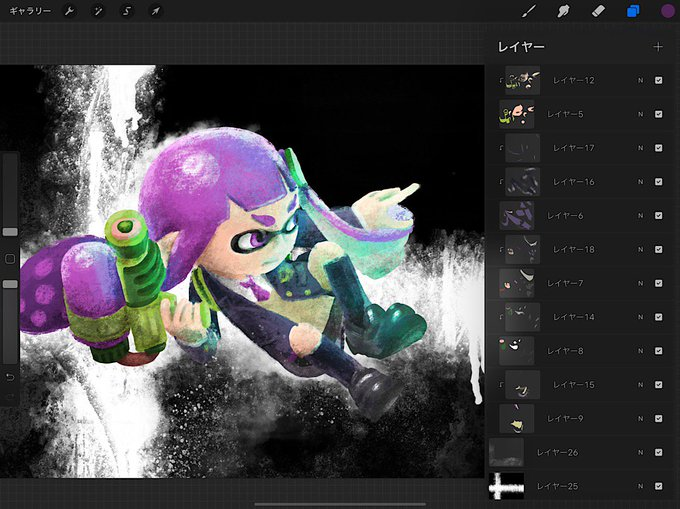Select the レイヤー12 thumbnail
Screen dimensions: 680x509
(x=523, y=80)
